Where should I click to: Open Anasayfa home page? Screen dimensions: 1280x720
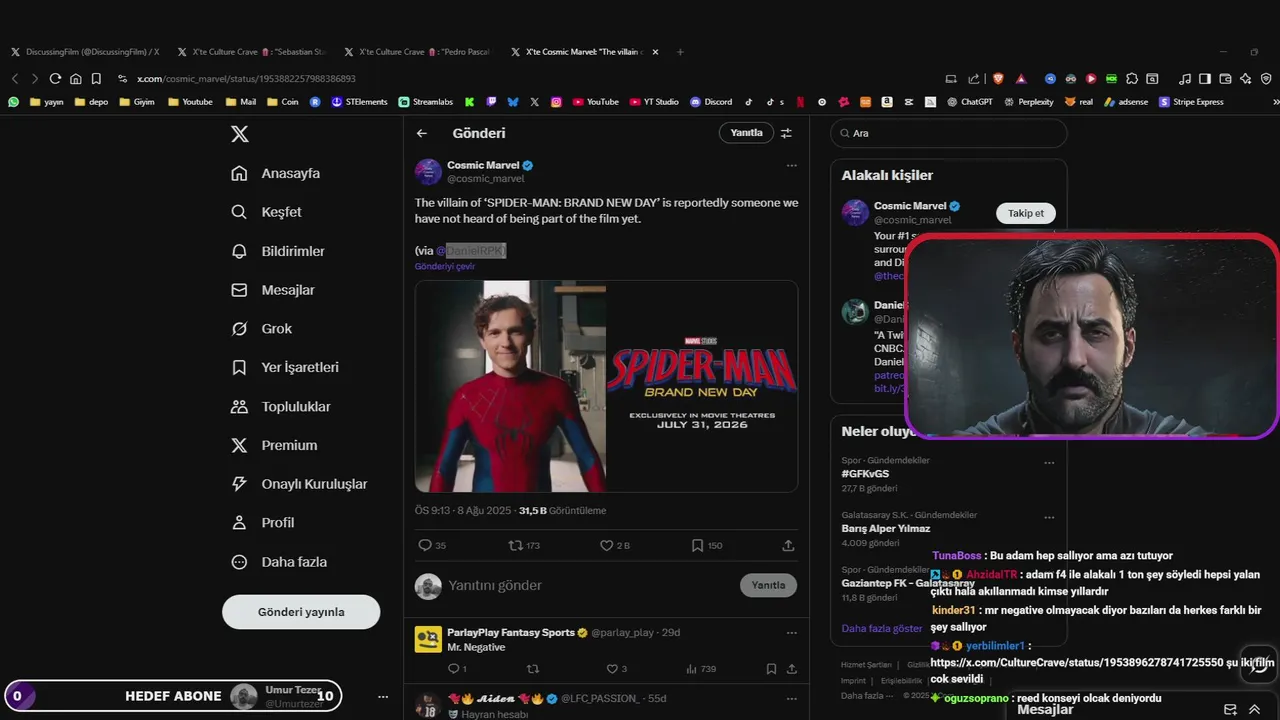click(x=276, y=173)
